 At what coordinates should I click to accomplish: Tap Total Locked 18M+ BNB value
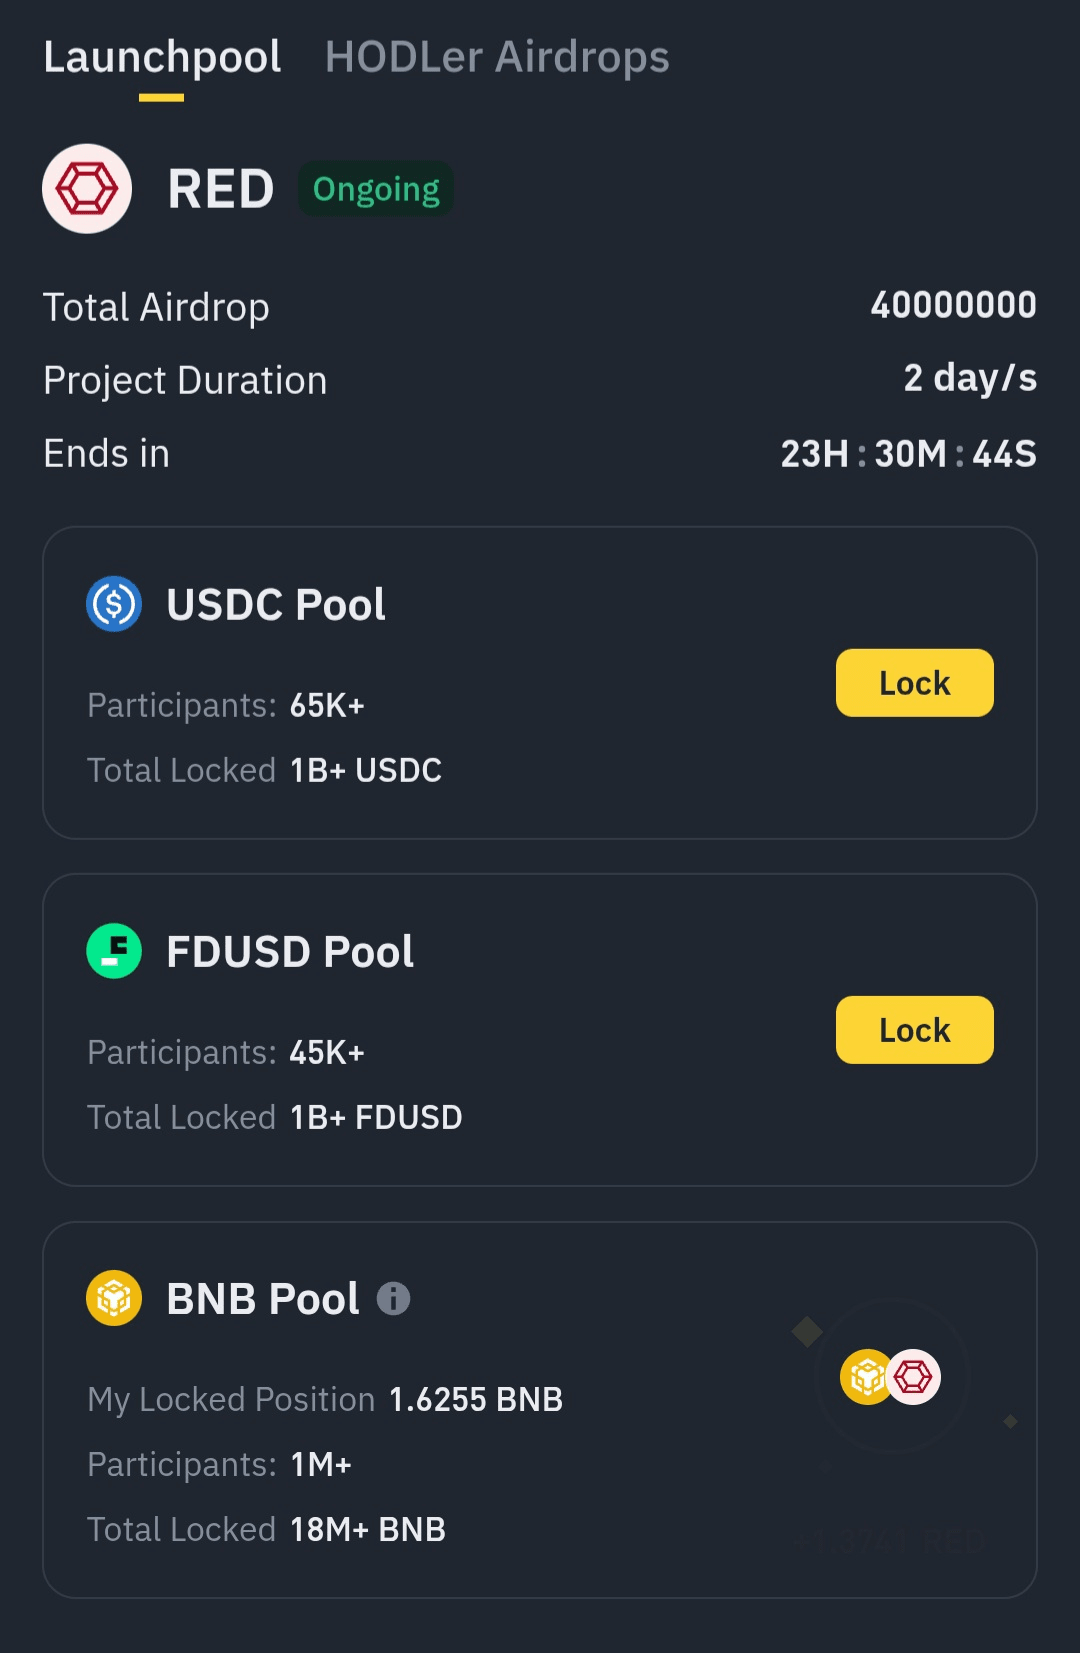368,1529
